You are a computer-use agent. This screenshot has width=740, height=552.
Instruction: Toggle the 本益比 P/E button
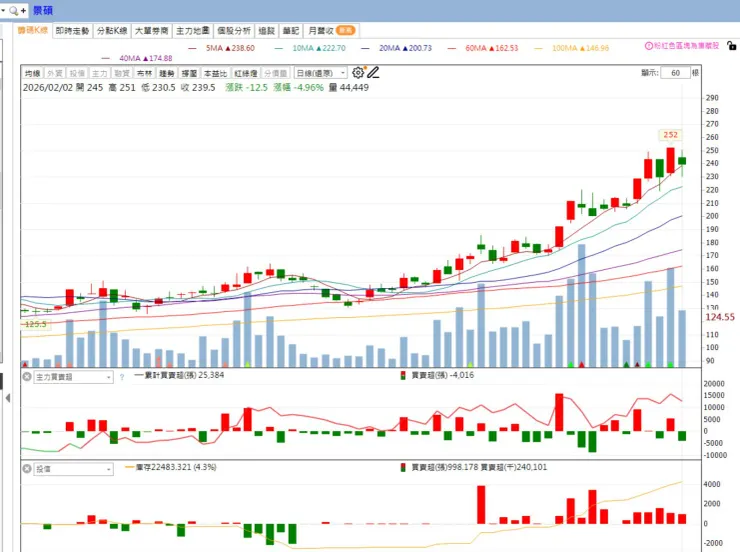point(216,73)
